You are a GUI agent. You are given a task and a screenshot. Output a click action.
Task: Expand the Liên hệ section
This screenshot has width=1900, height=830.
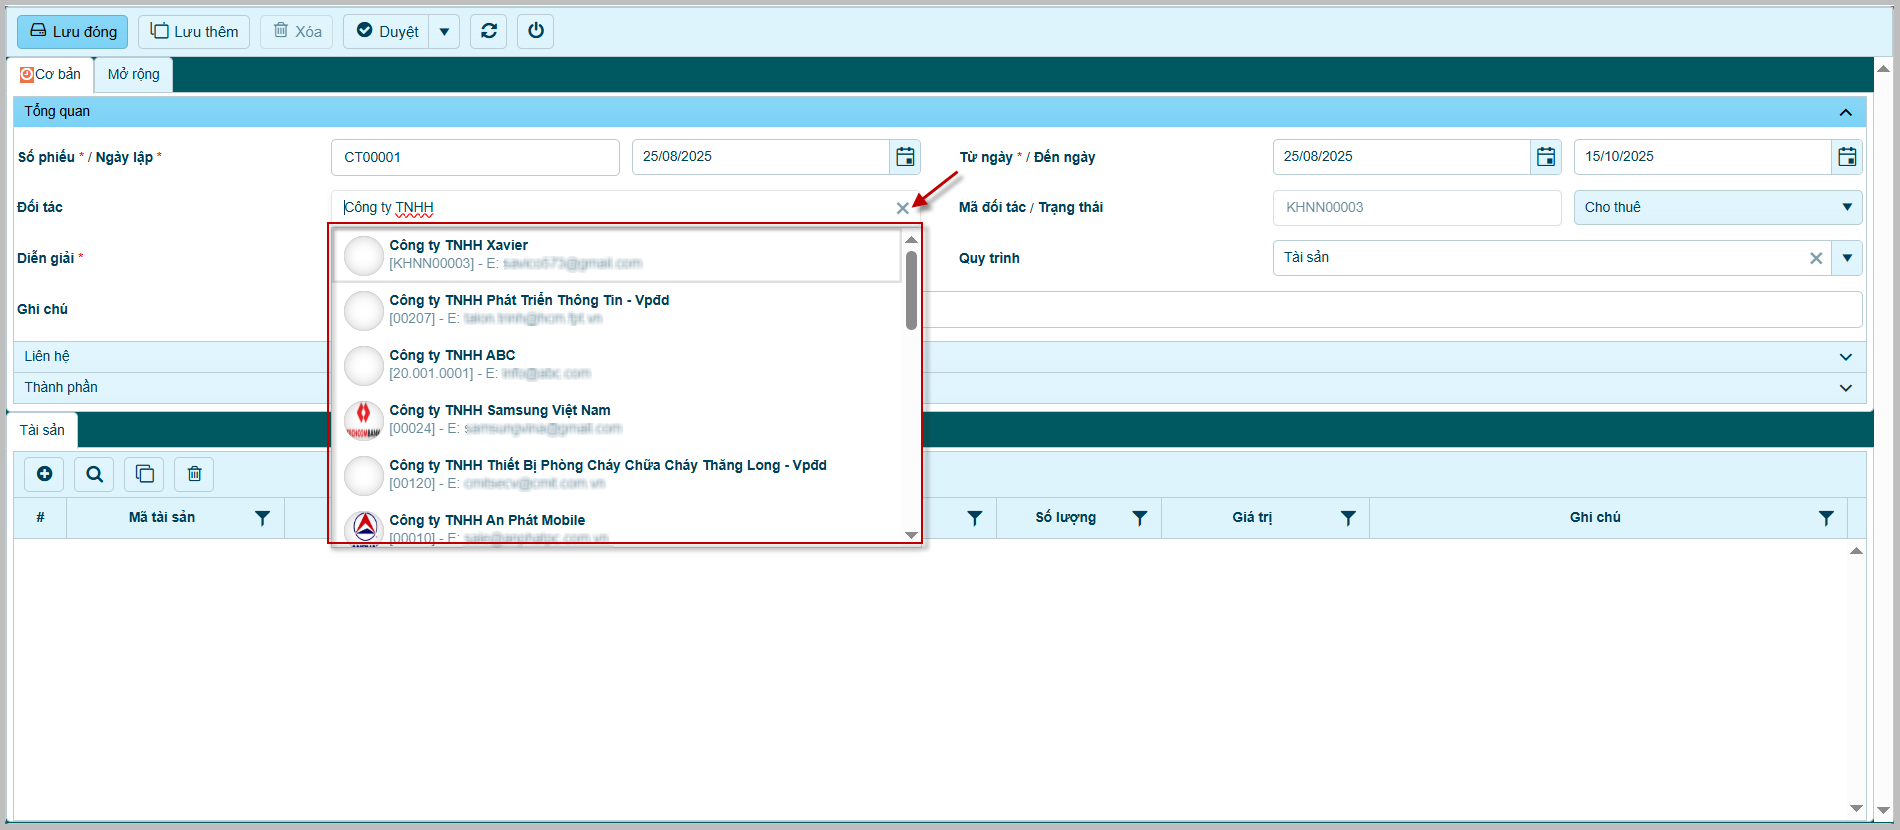[1845, 357]
